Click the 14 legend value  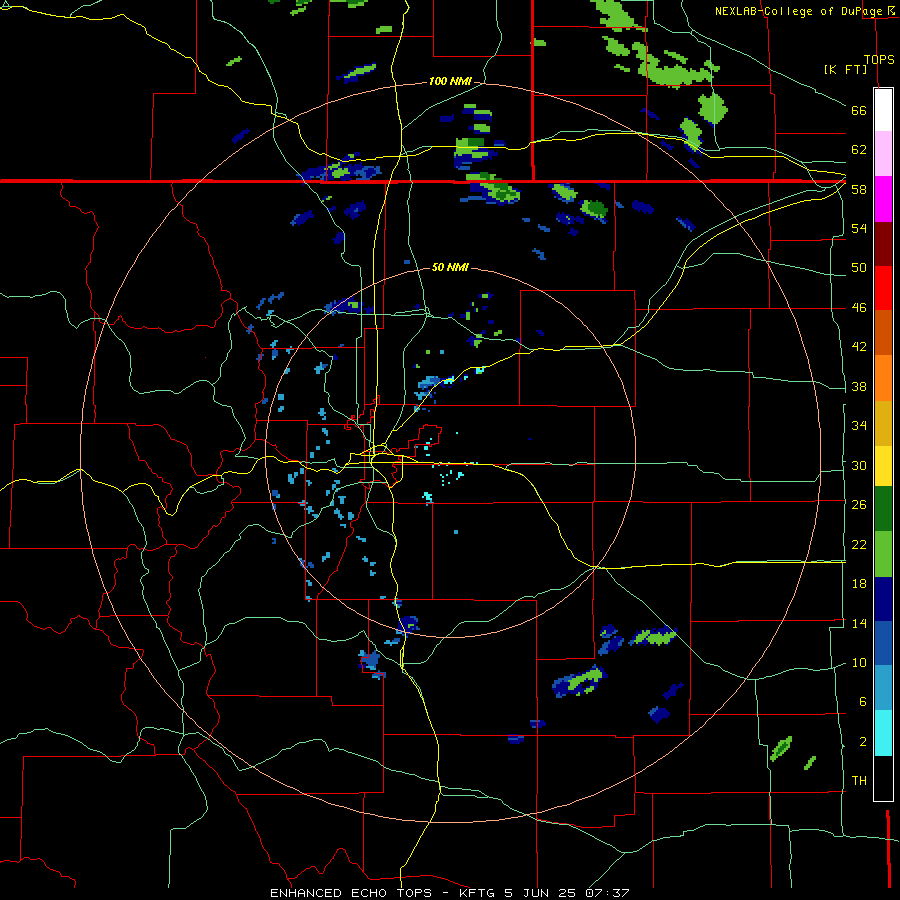859,623
